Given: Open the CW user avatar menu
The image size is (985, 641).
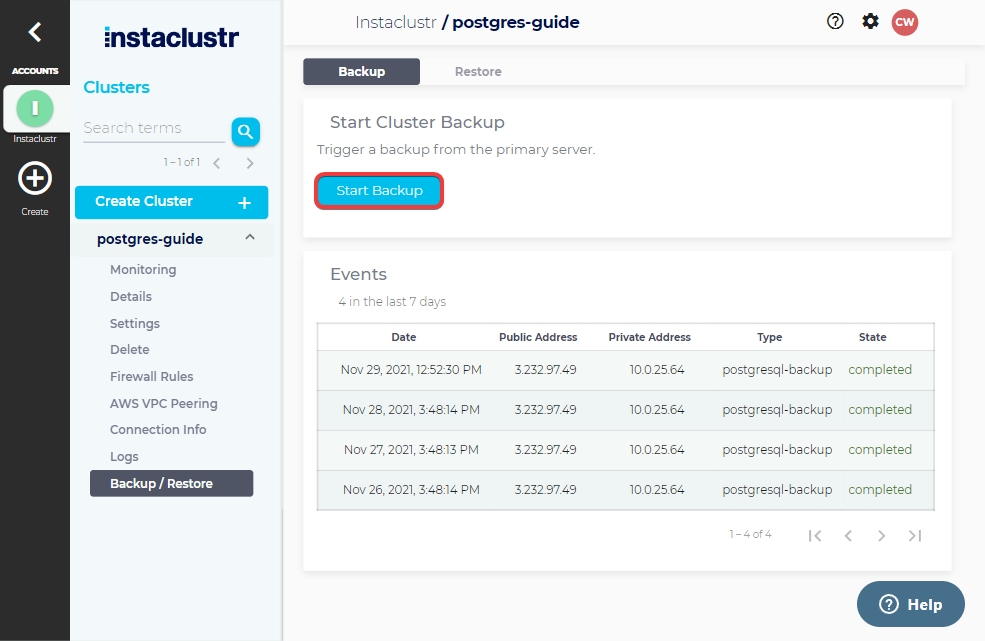Looking at the screenshot, I should [x=905, y=22].
